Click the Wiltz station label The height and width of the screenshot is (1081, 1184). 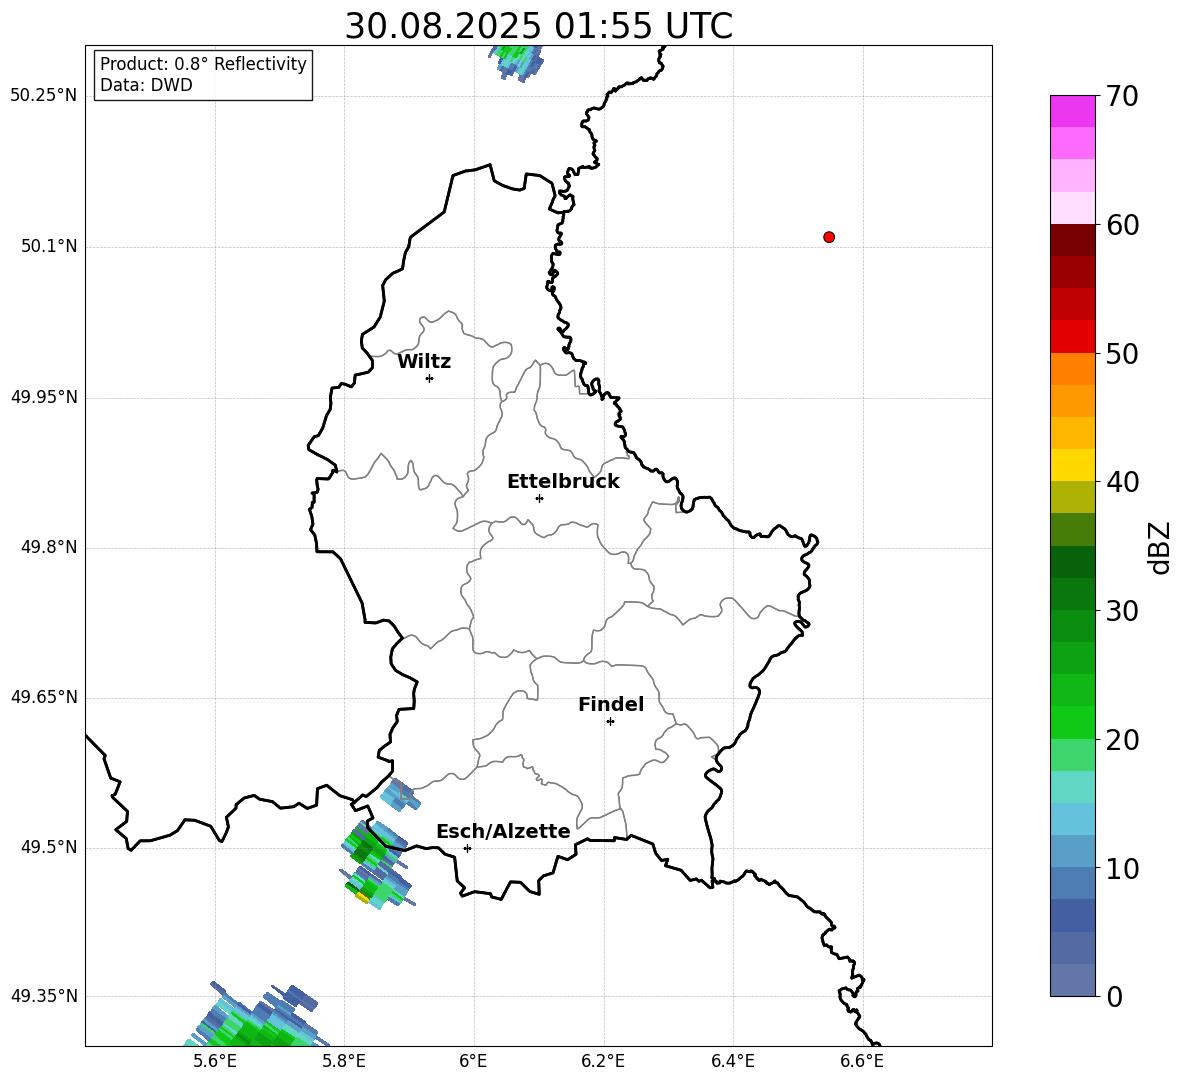click(x=424, y=362)
